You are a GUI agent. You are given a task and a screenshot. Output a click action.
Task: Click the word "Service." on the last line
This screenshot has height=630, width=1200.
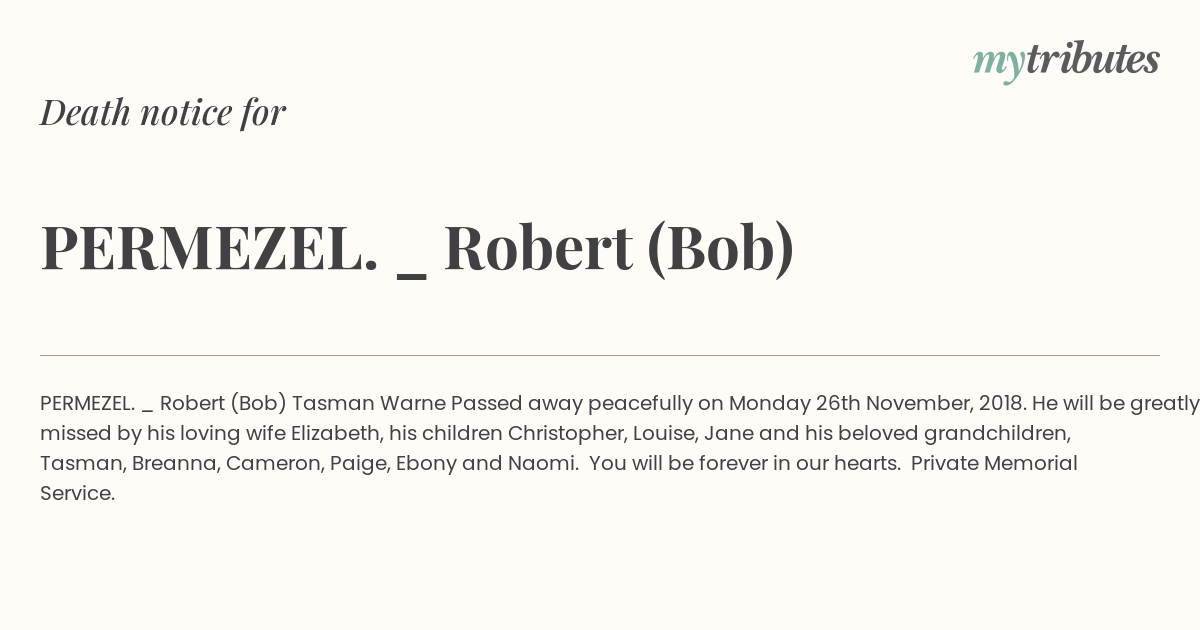coord(78,493)
